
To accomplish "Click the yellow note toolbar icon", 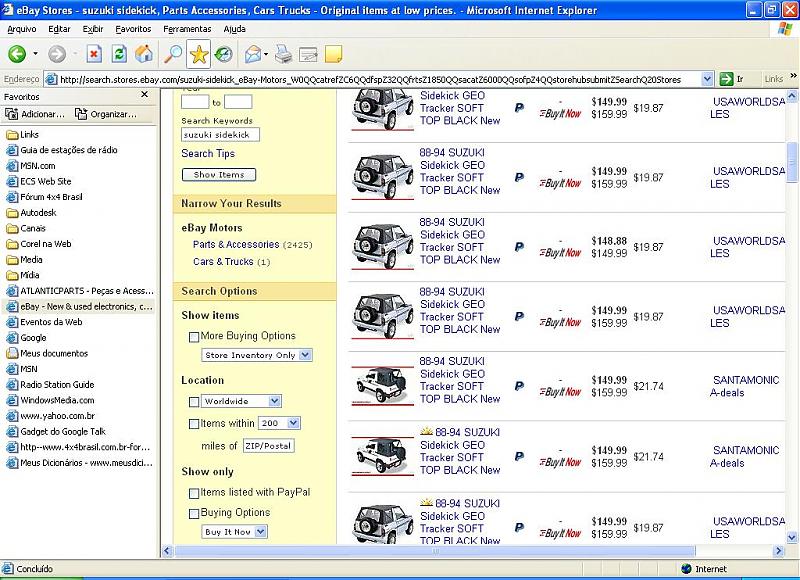I will 333,54.
